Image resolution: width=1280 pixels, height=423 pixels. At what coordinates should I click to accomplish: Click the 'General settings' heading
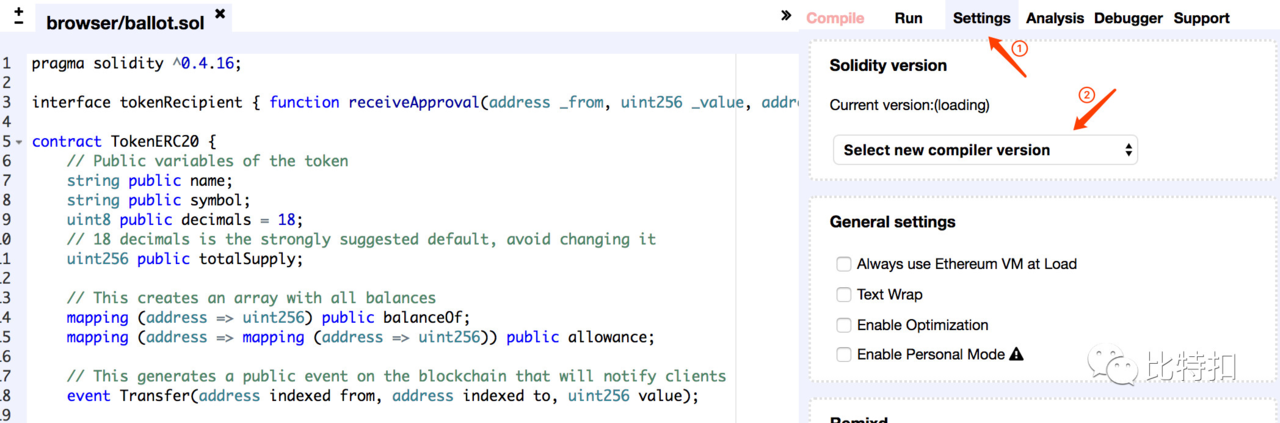(892, 222)
